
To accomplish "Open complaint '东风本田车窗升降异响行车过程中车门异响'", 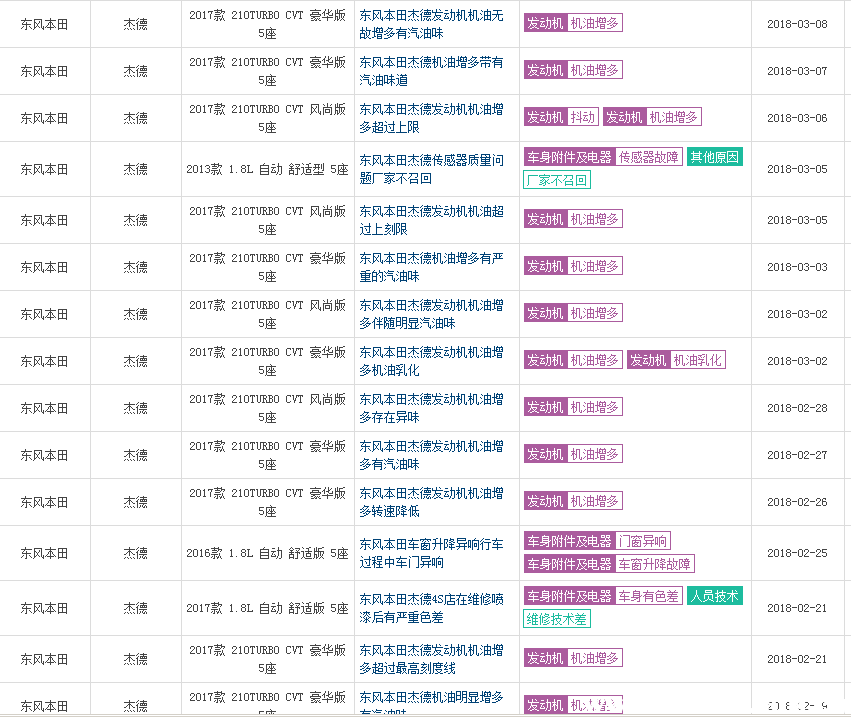I will click(x=431, y=552).
